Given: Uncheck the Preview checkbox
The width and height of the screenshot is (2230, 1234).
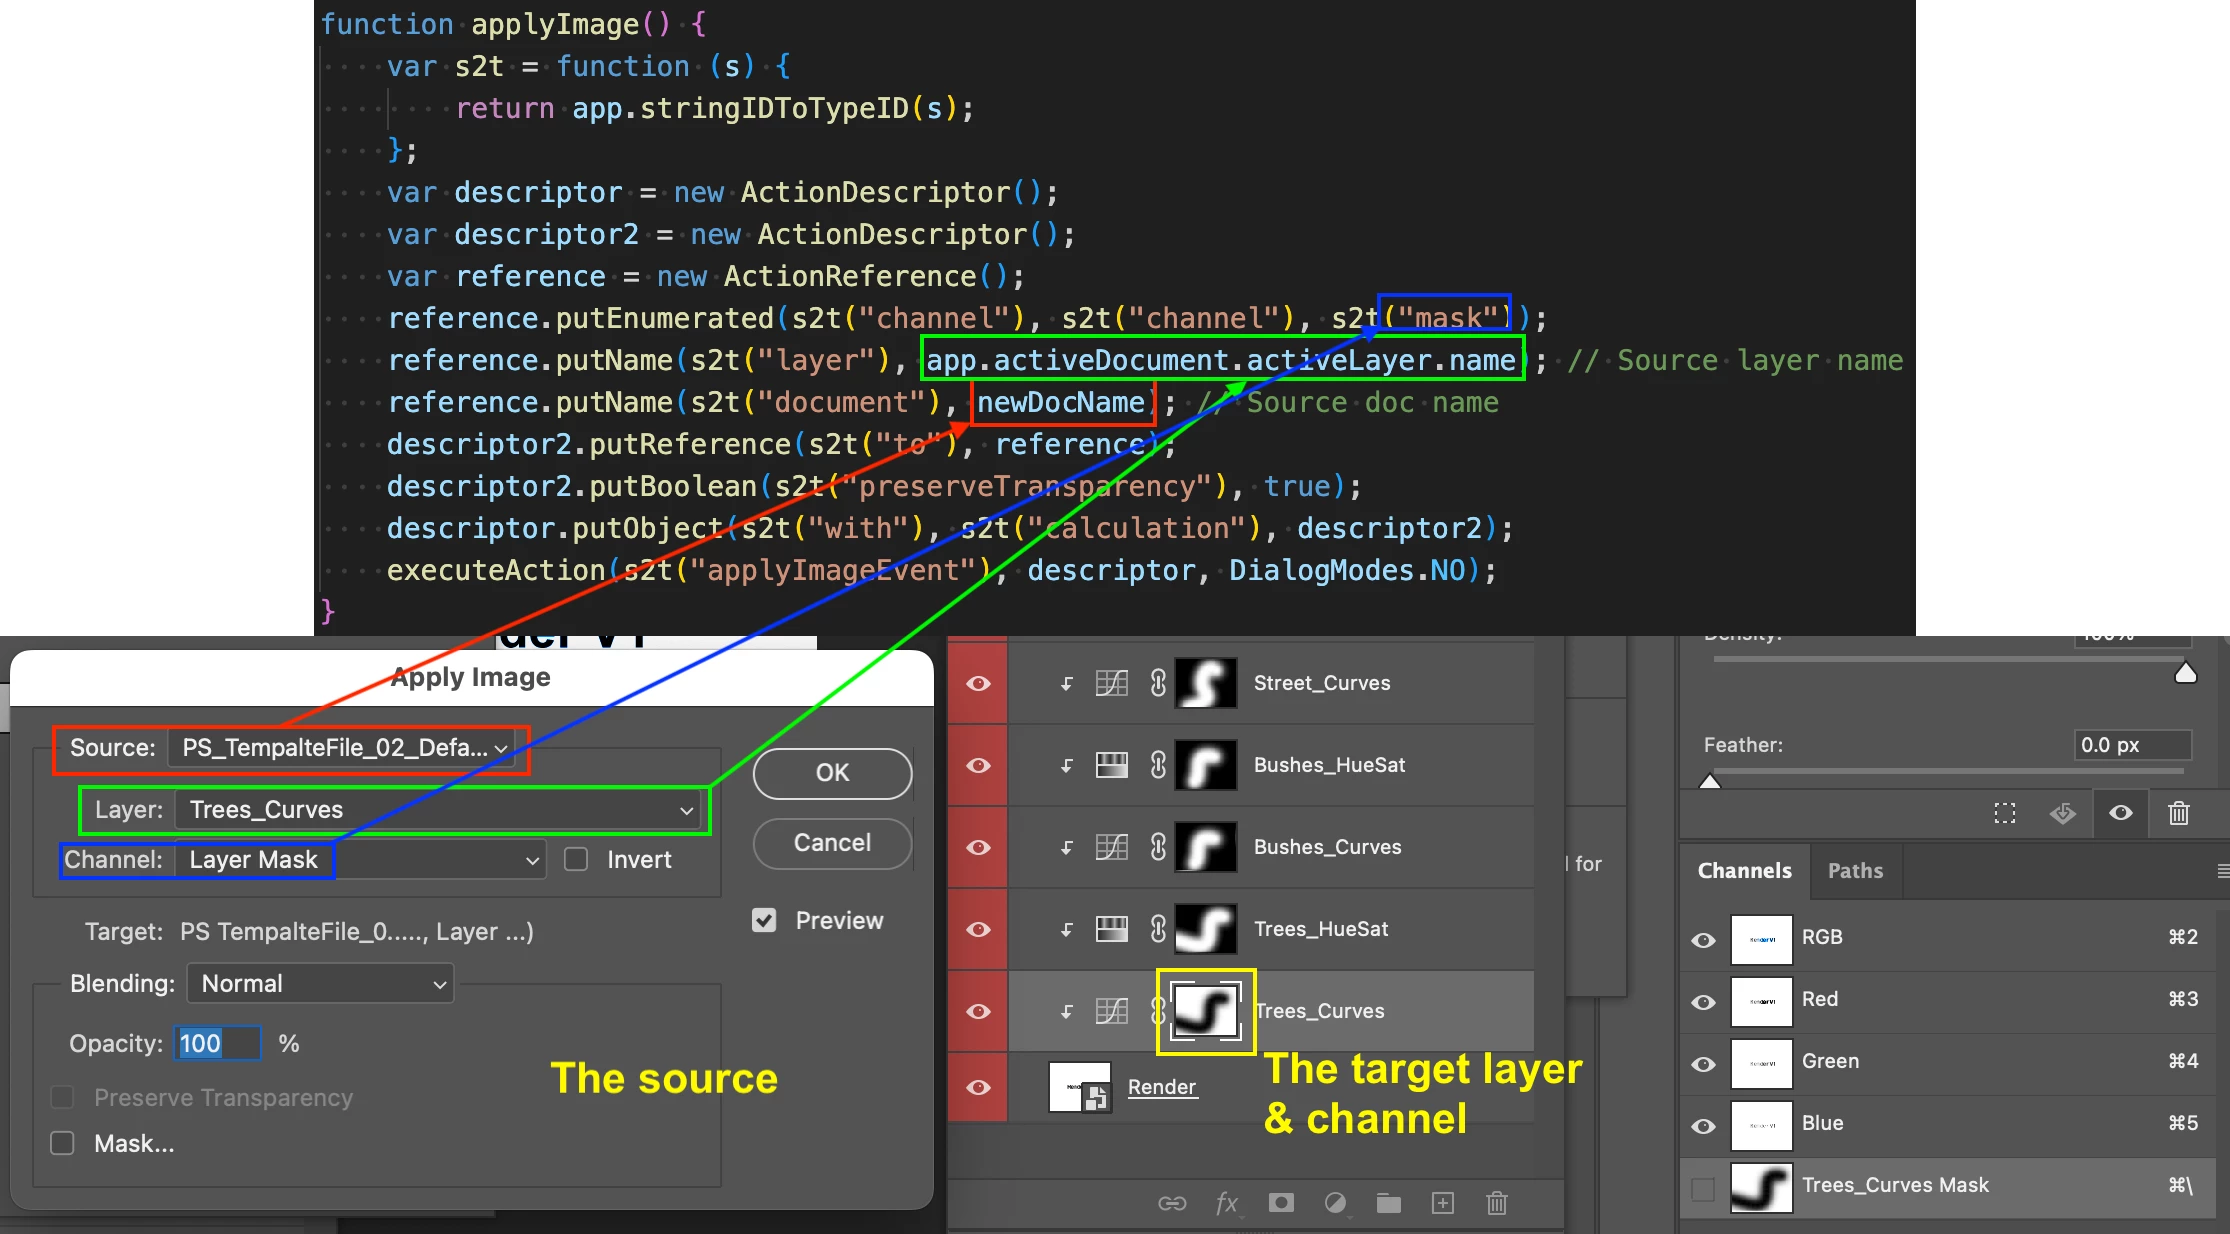Looking at the screenshot, I should [x=764, y=920].
